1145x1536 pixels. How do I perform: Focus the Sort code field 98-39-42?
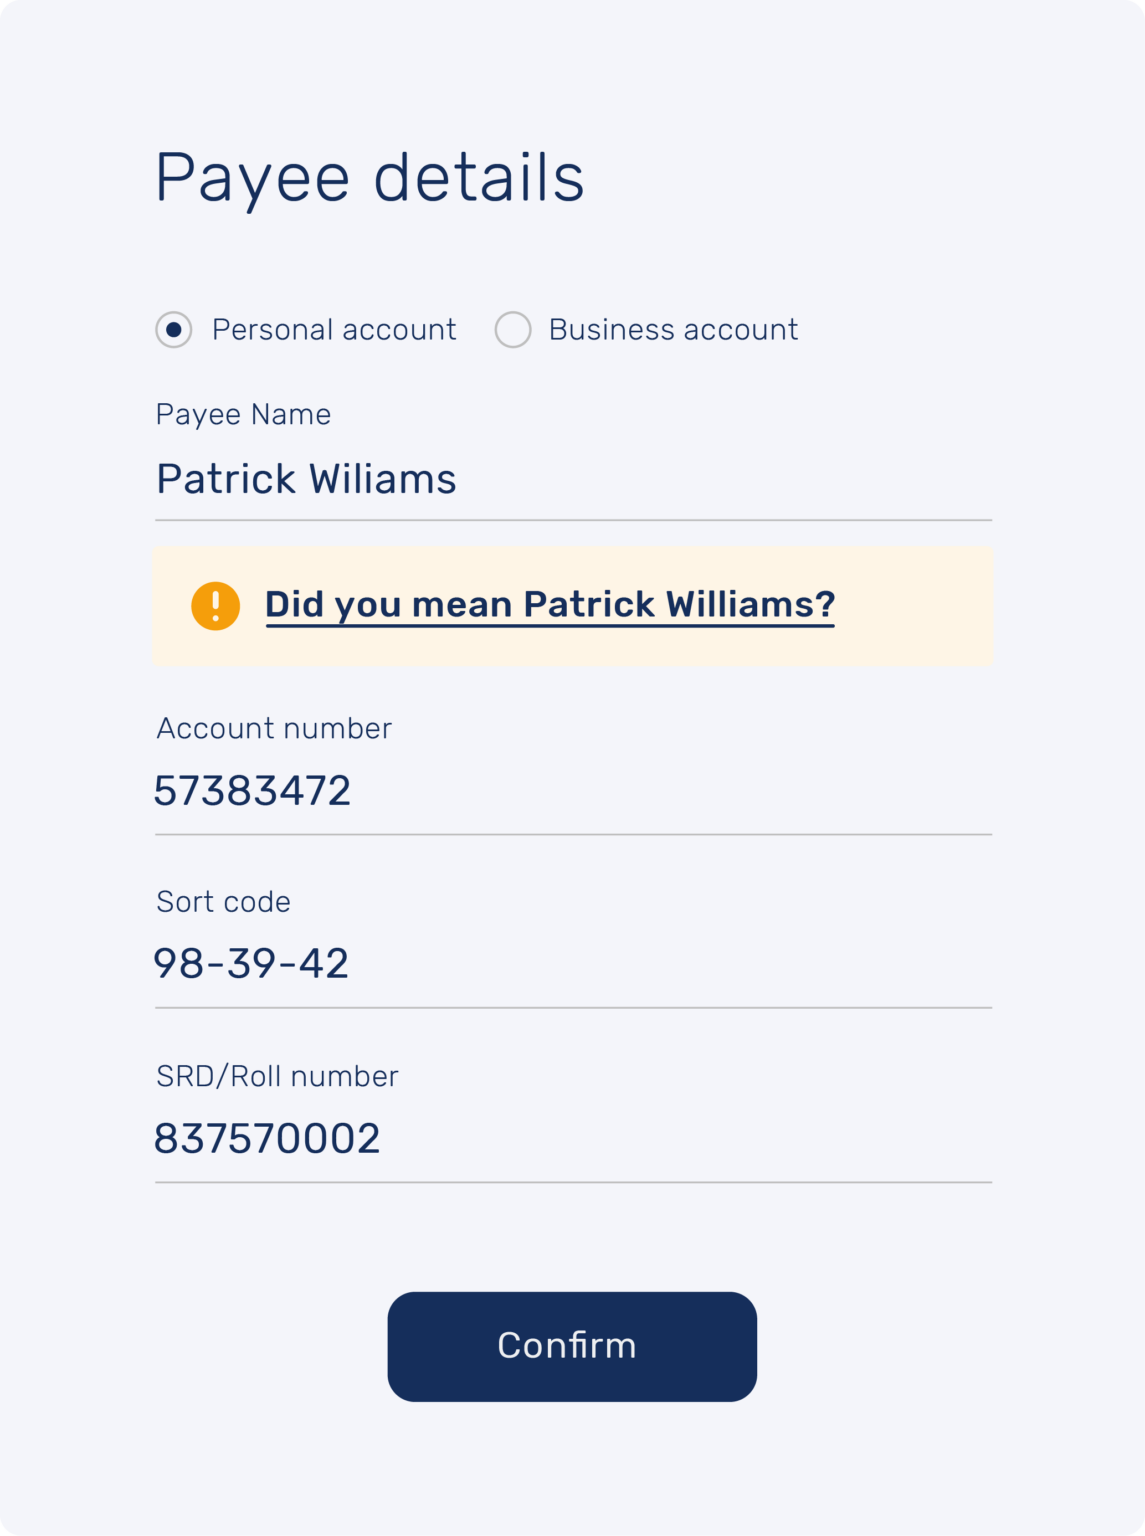coord(251,965)
